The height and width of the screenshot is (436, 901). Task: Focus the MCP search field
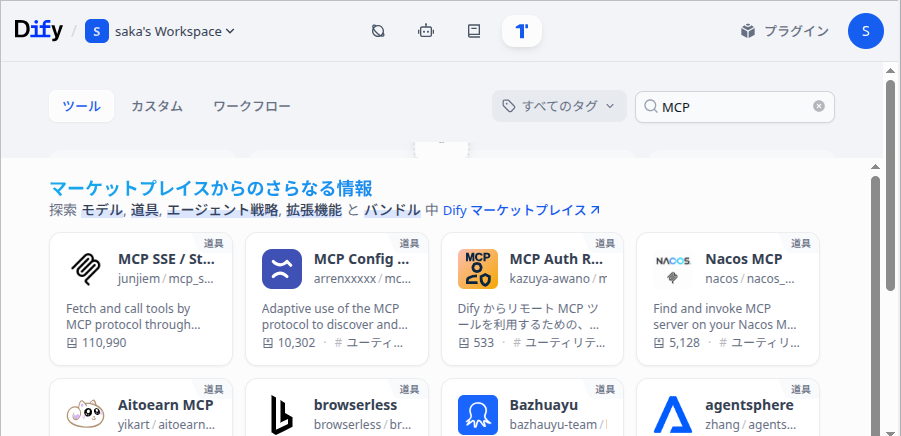(x=734, y=107)
